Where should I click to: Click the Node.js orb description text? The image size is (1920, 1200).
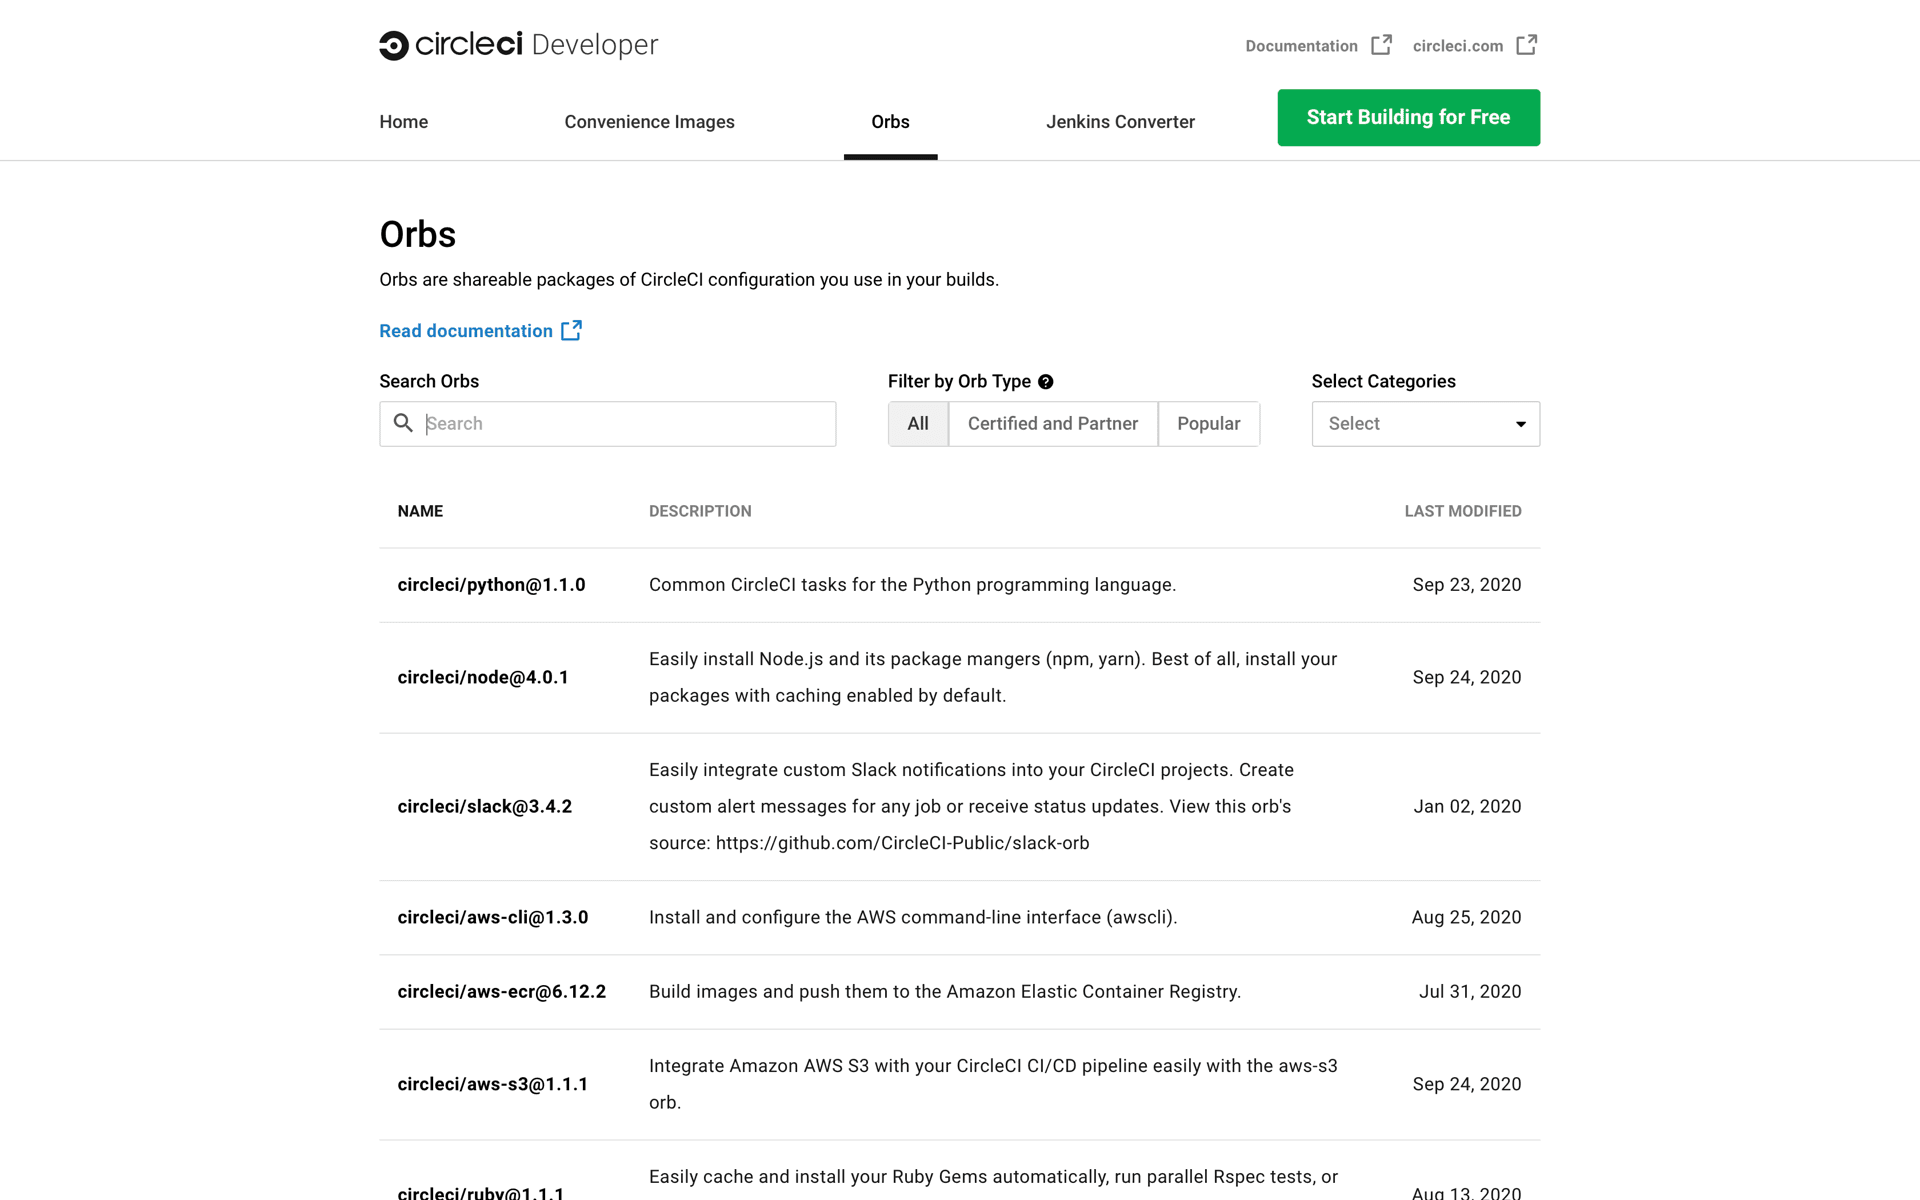tap(993, 677)
